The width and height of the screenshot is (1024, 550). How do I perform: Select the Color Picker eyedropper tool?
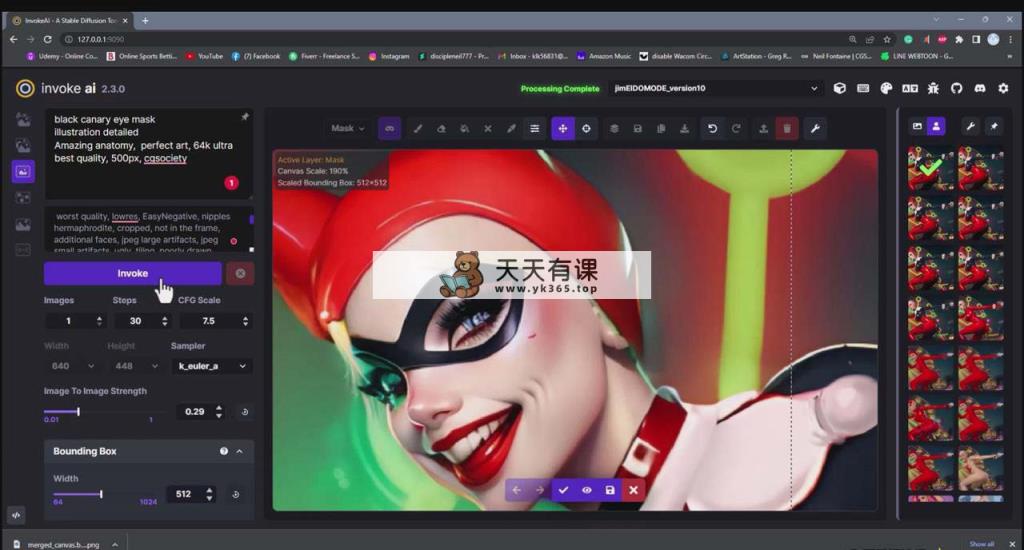click(511, 129)
